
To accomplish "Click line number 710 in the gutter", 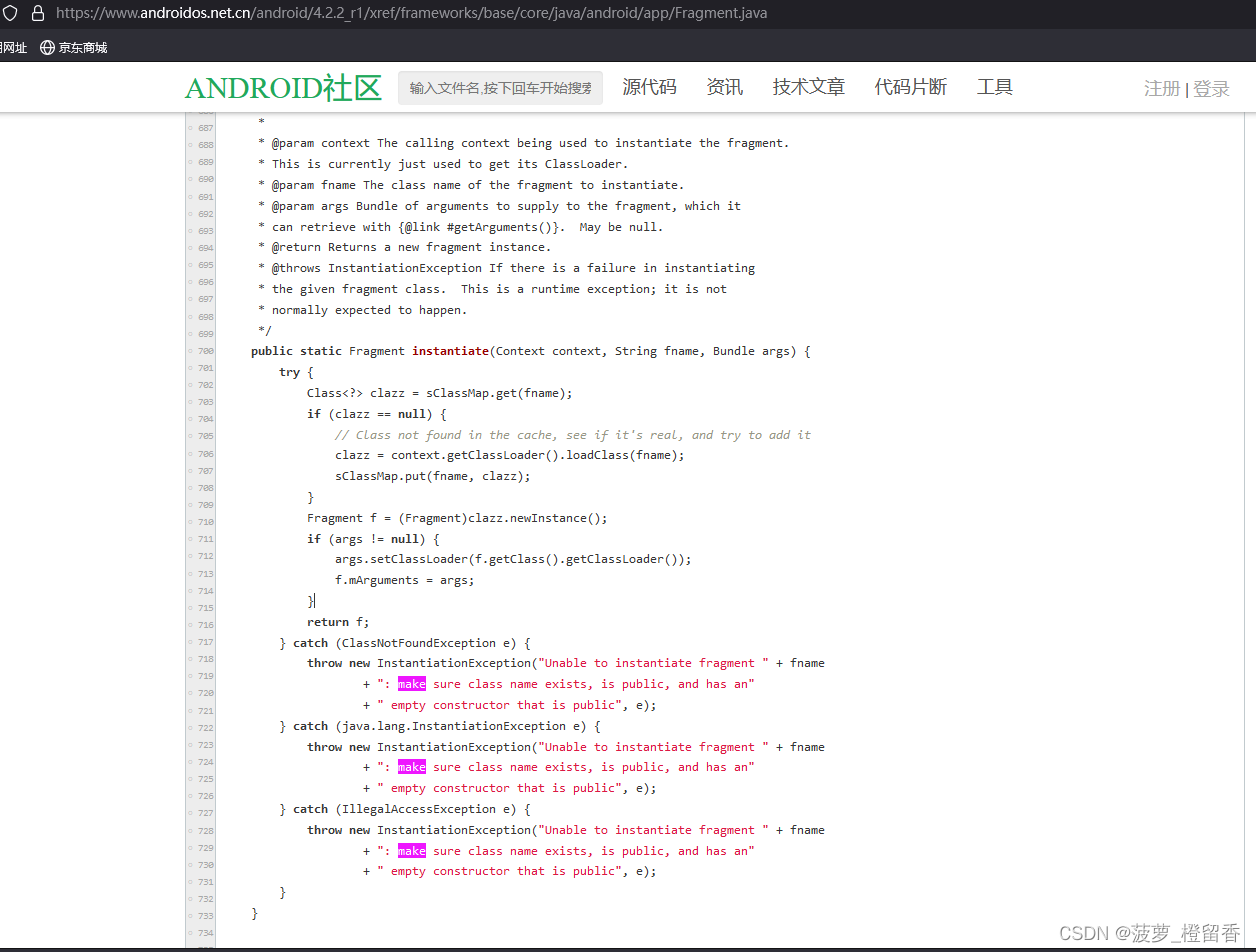I will (205, 522).
